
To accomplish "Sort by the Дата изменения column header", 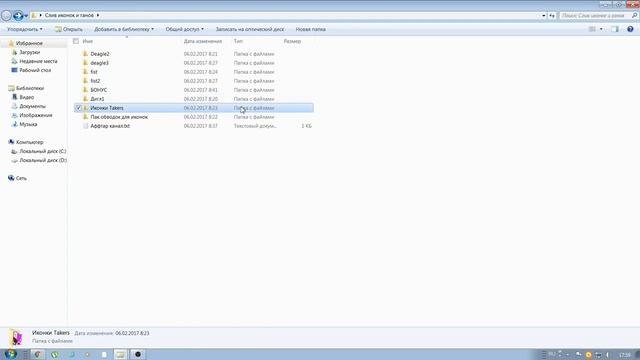I will click(x=203, y=41).
